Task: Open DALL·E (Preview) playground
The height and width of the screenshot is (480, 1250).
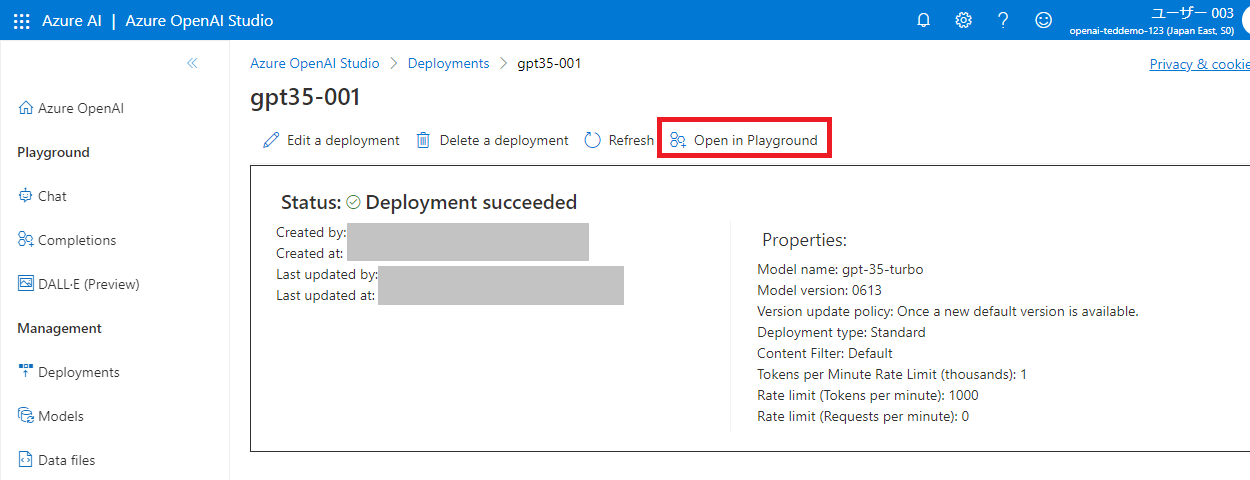Action: tap(79, 284)
